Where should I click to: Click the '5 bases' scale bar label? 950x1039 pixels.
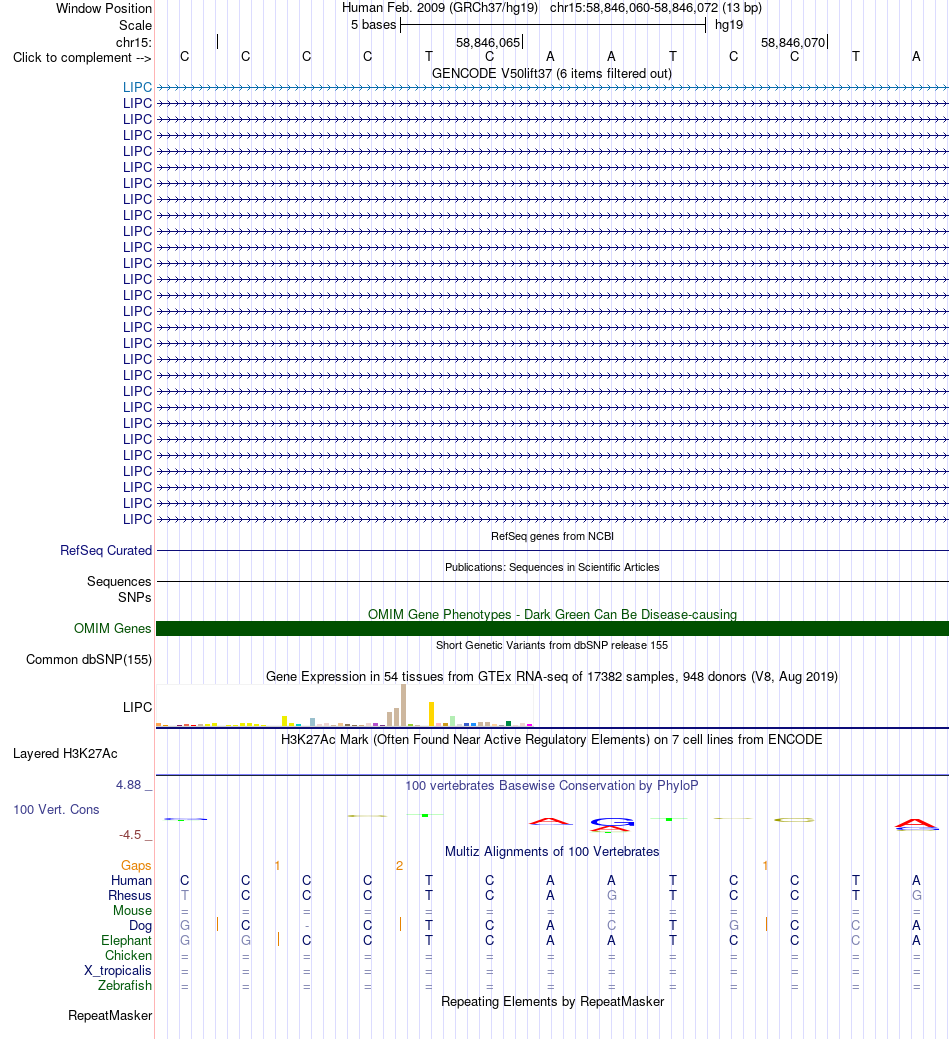[x=374, y=25]
